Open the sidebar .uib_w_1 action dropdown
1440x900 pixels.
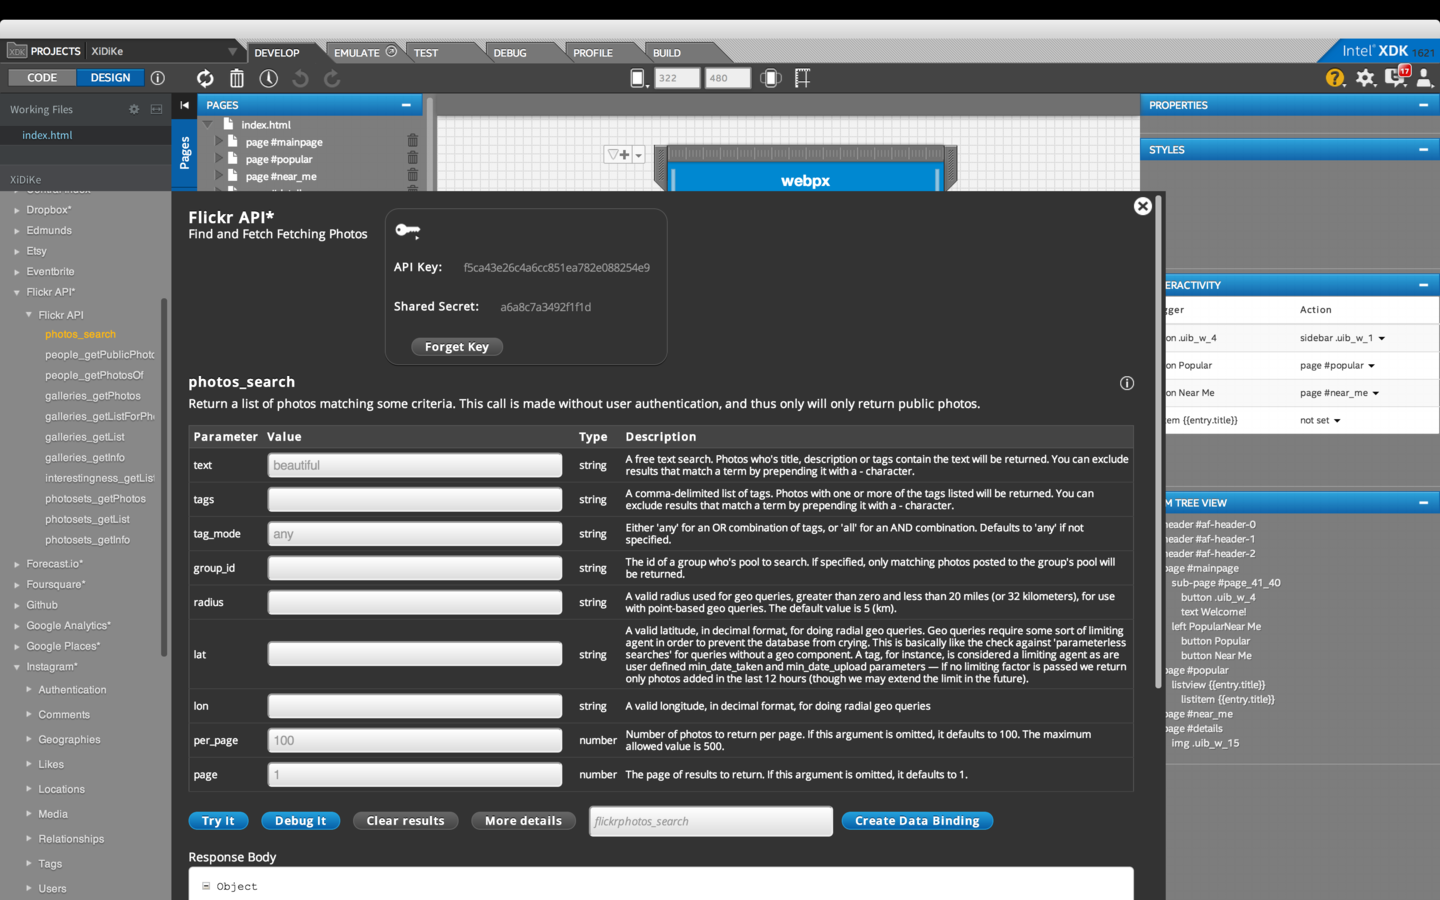tap(1382, 339)
